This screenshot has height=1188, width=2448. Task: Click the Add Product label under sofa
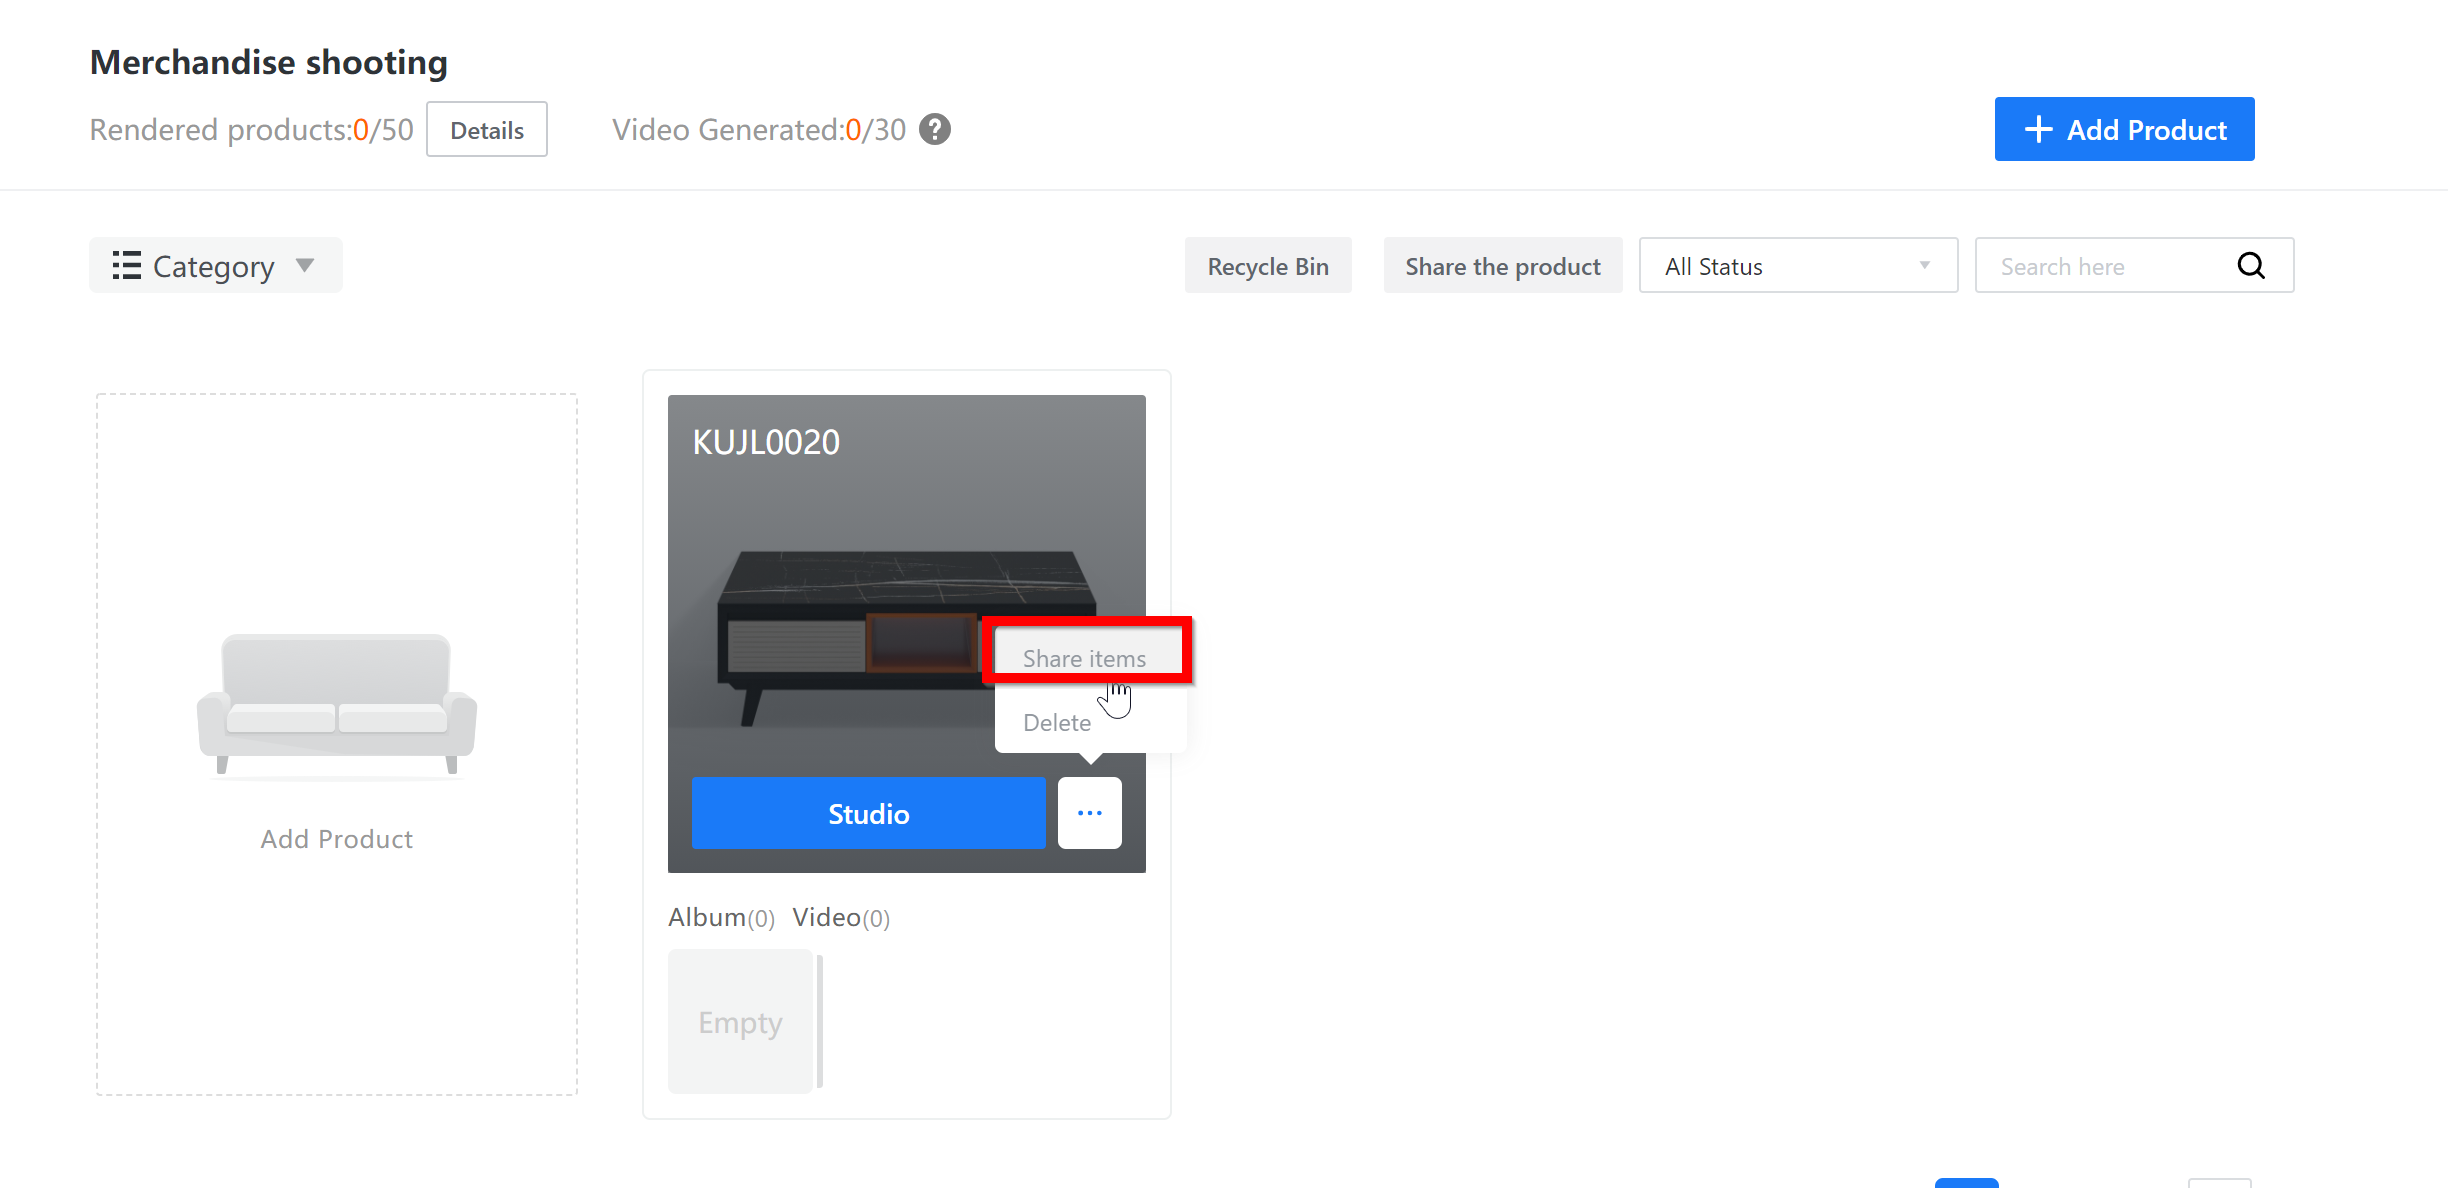tap(336, 838)
